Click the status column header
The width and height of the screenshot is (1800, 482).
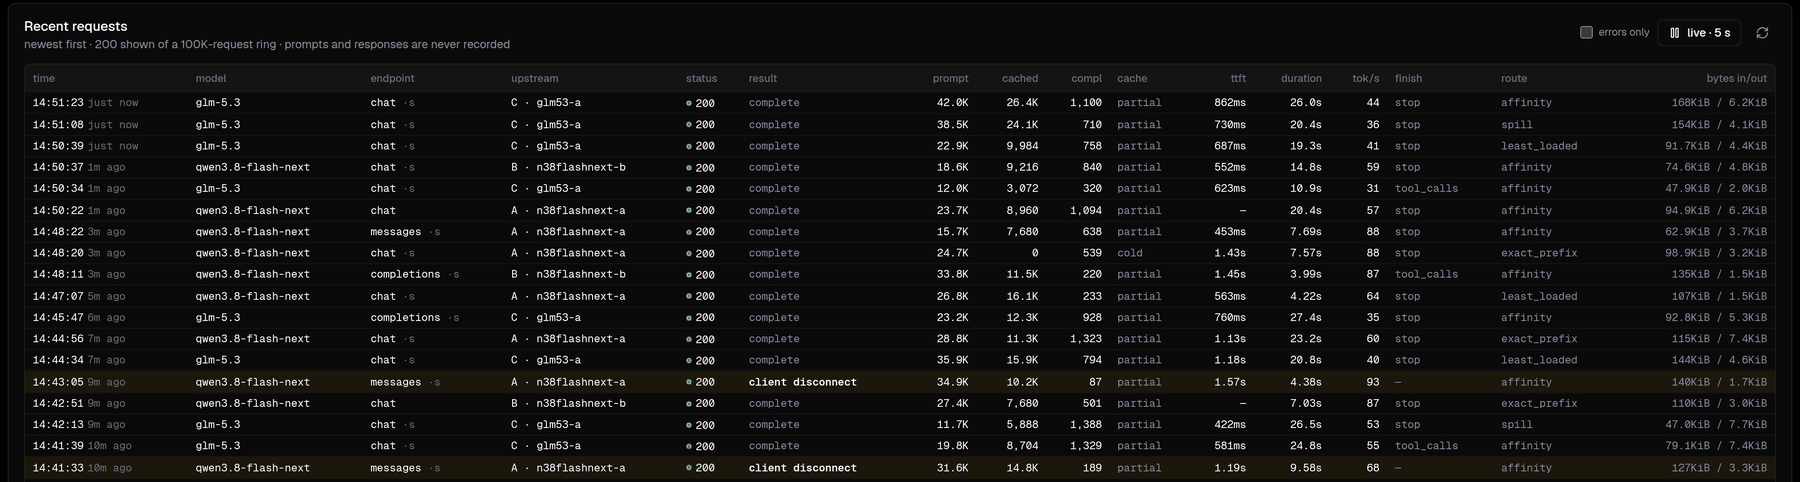[701, 78]
